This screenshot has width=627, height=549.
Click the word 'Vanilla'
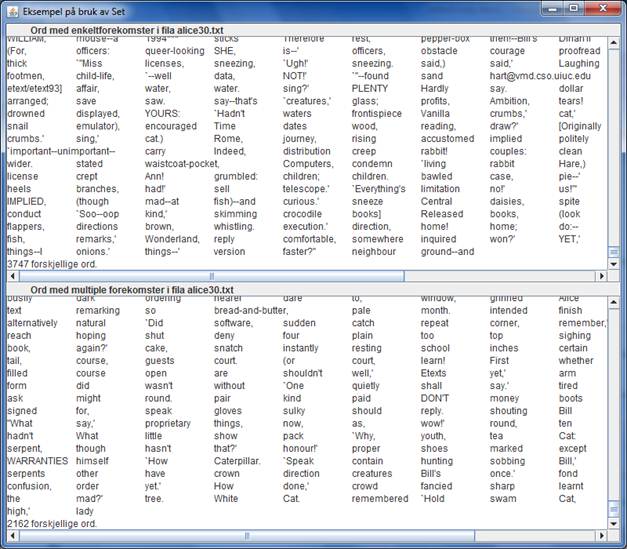click(x=435, y=114)
